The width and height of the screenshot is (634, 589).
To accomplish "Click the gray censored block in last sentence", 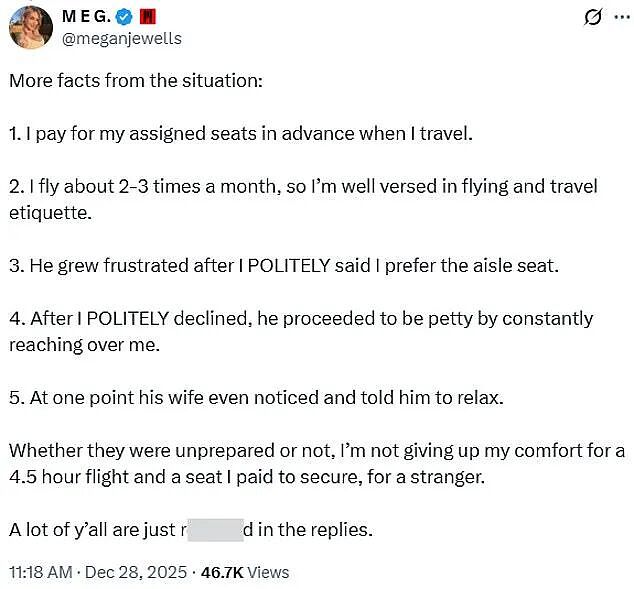I will coord(216,530).
